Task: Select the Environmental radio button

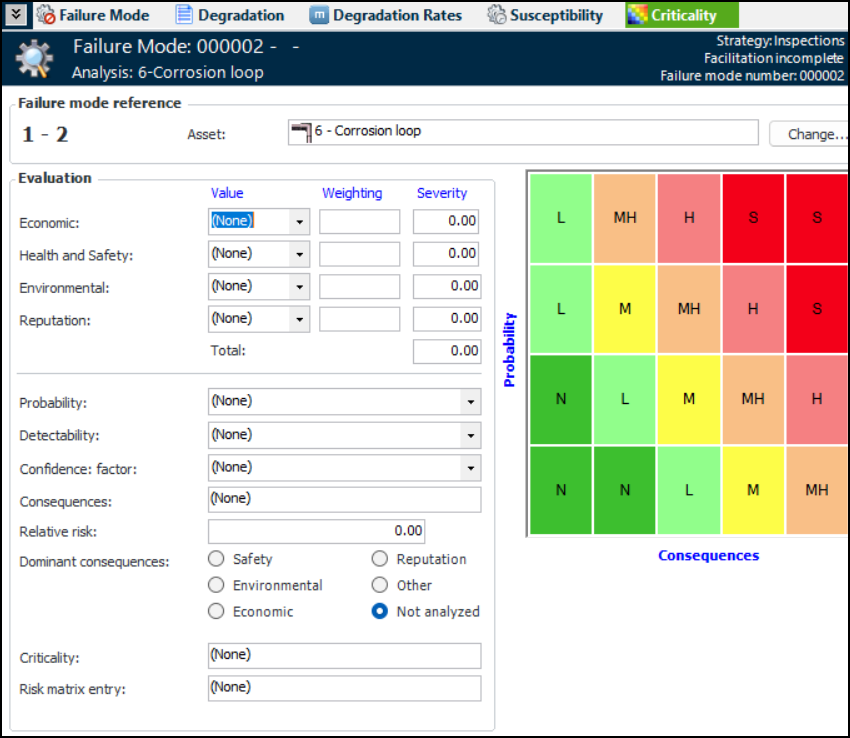Action: (216, 585)
